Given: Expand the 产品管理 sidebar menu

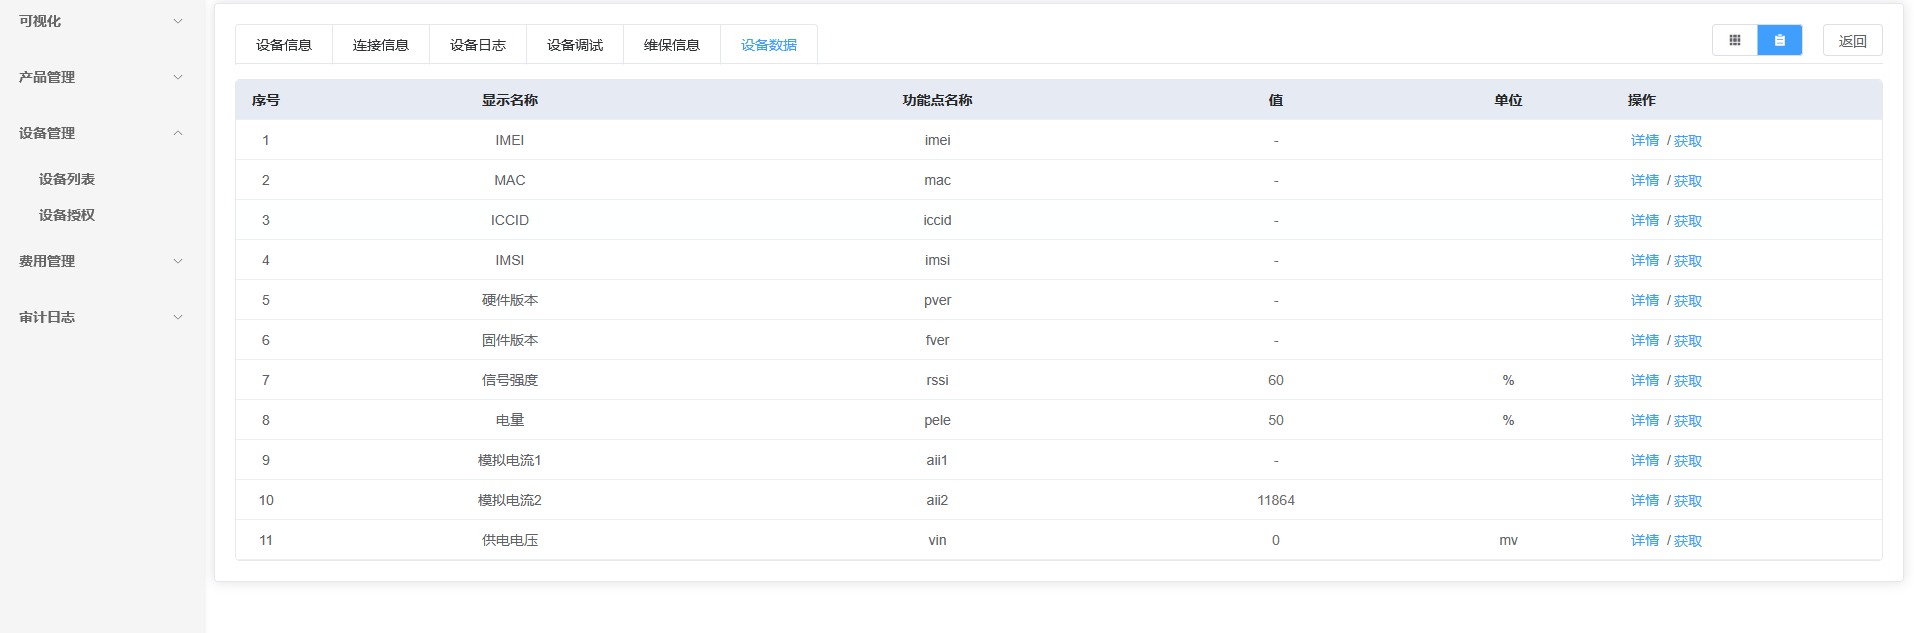Looking at the screenshot, I should [x=102, y=77].
